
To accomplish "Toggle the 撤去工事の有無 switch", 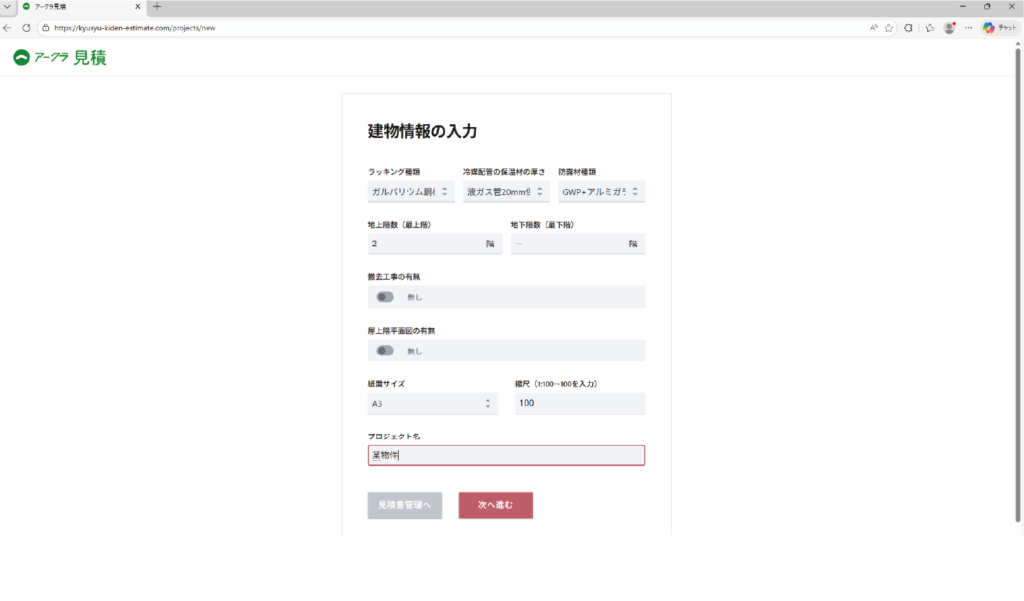I will click(385, 297).
